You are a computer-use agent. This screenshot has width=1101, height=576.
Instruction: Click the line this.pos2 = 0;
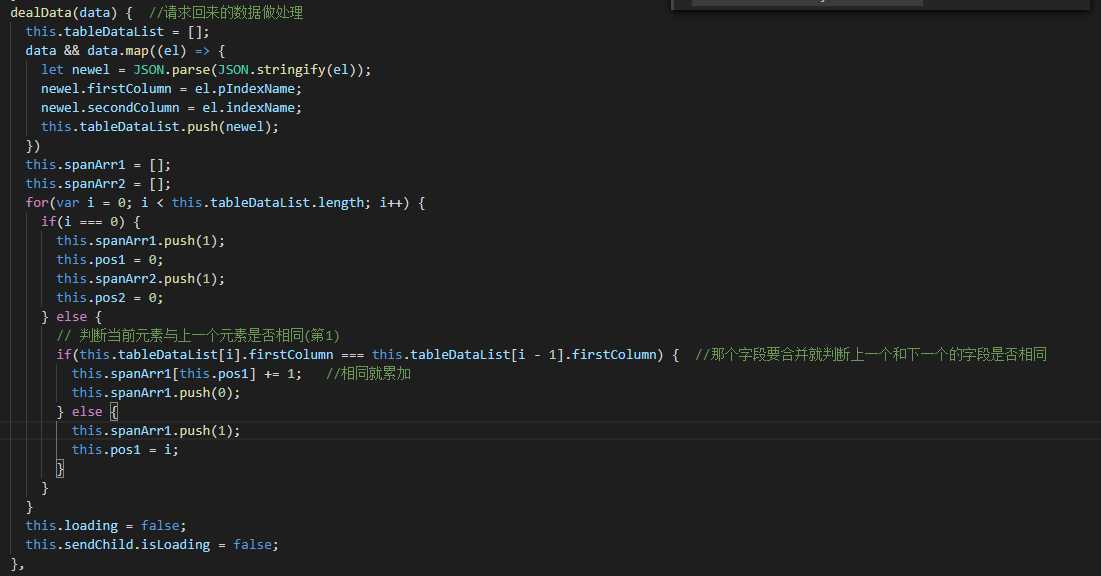coord(110,297)
